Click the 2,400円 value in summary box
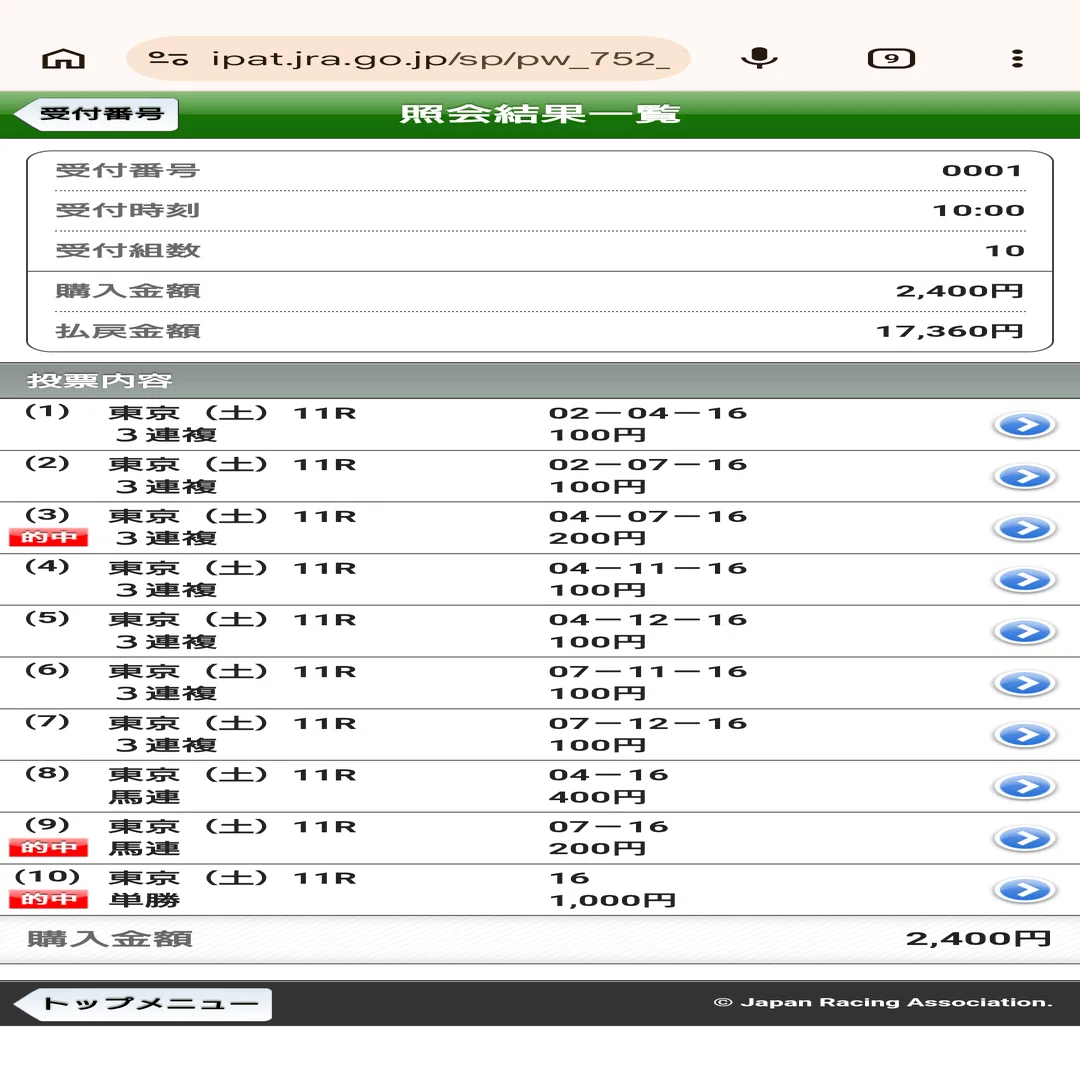Viewport: 1080px width, 1080px height. coord(959,291)
